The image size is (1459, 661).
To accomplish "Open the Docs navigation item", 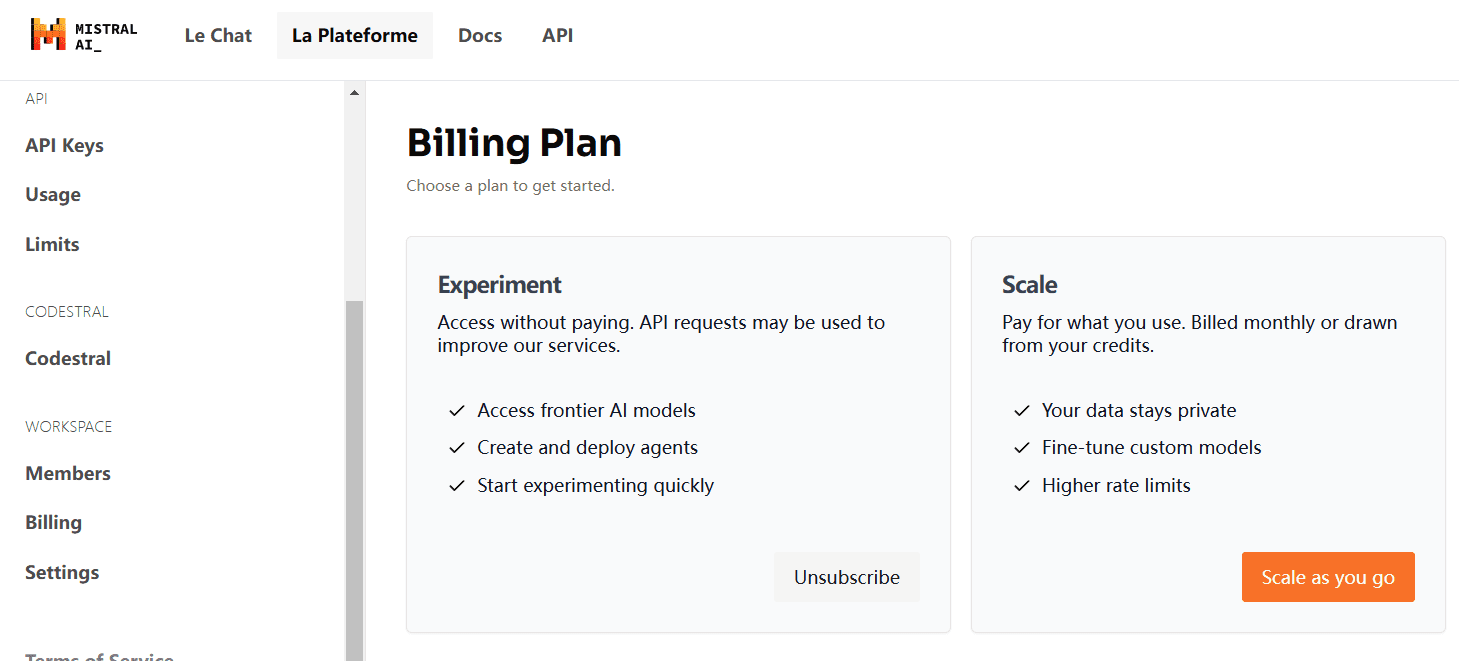I will tap(480, 36).
